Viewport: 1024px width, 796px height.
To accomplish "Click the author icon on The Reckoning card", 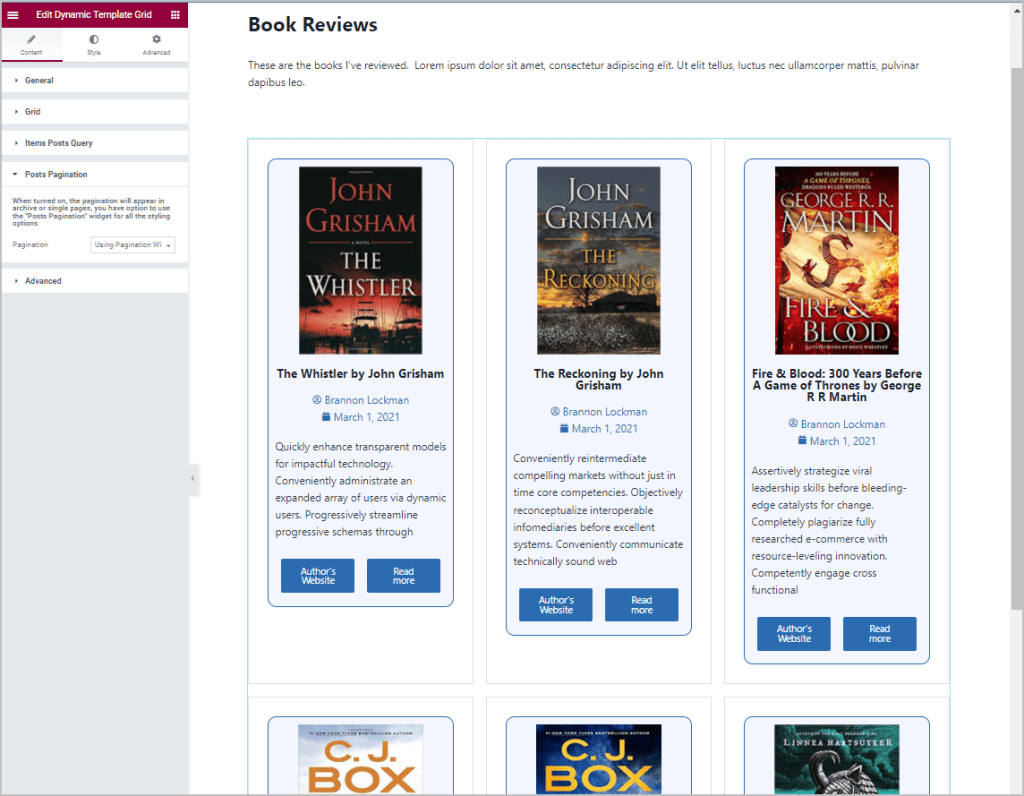I will point(555,411).
